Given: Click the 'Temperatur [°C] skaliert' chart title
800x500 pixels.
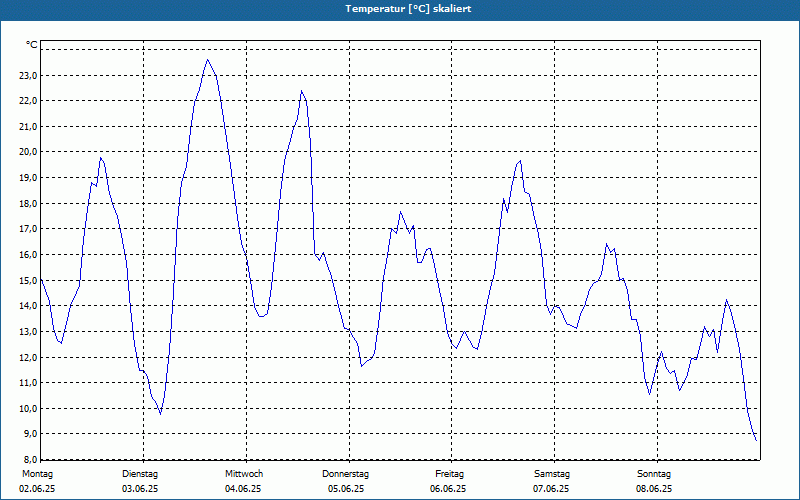Looking at the screenshot, I should [408, 9].
